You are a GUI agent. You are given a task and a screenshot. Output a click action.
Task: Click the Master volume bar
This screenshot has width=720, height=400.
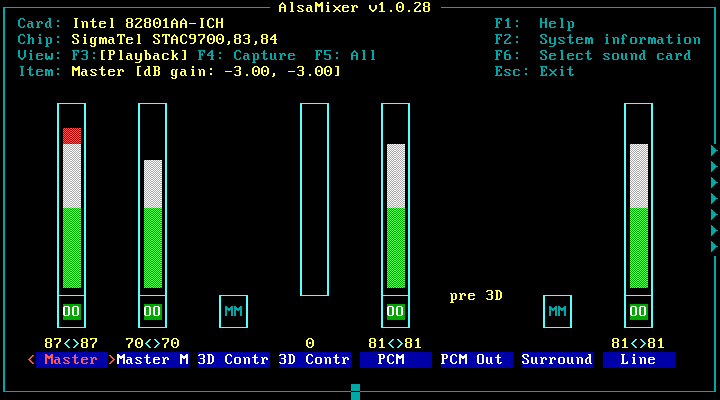tap(72, 199)
